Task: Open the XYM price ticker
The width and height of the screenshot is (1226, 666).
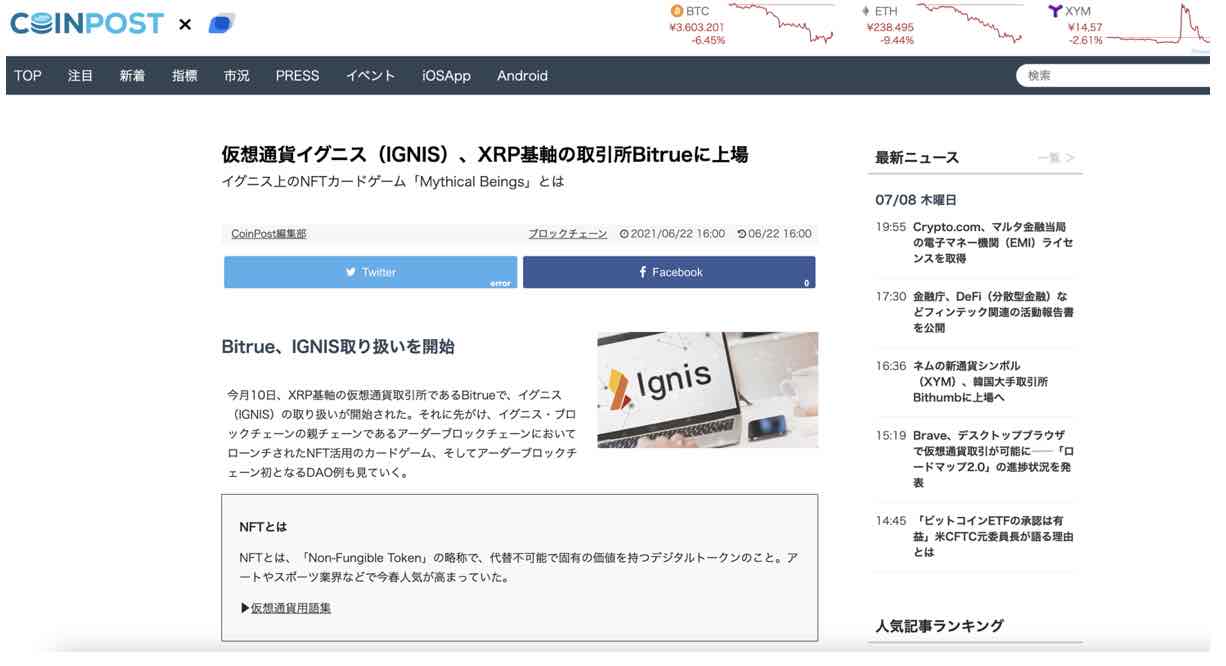Action: coord(1076,26)
